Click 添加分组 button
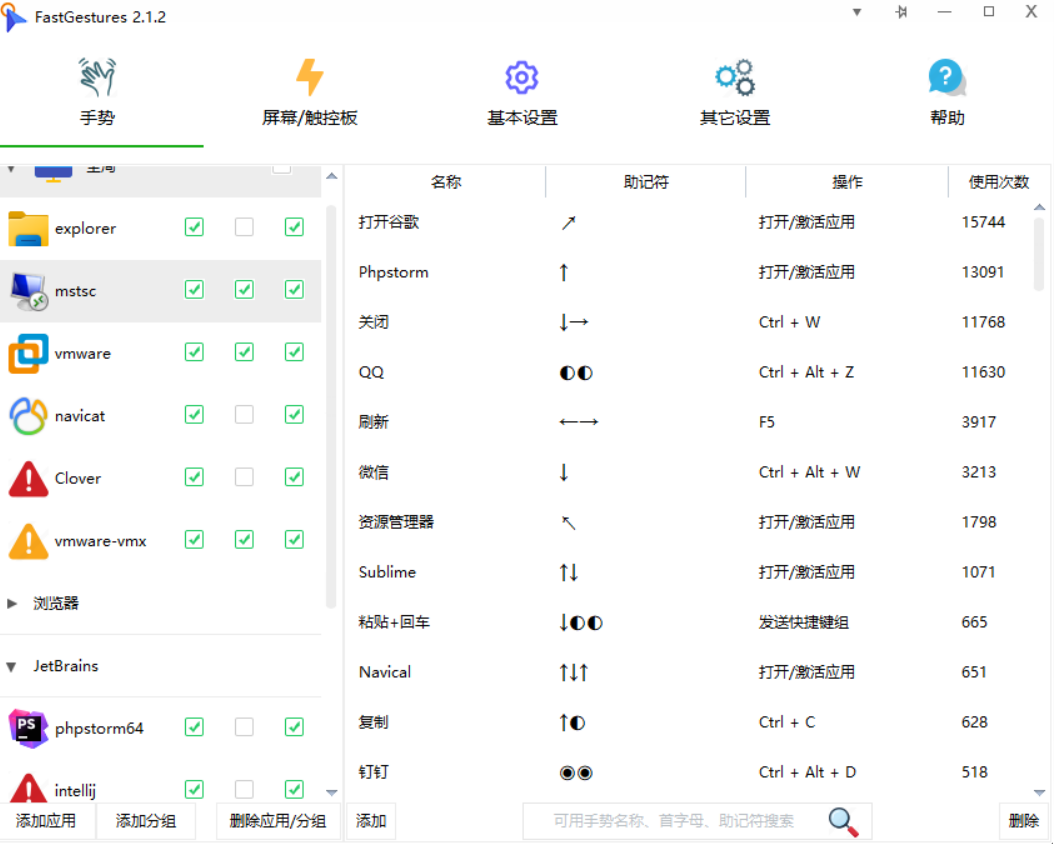 click(x=146, y=821)
